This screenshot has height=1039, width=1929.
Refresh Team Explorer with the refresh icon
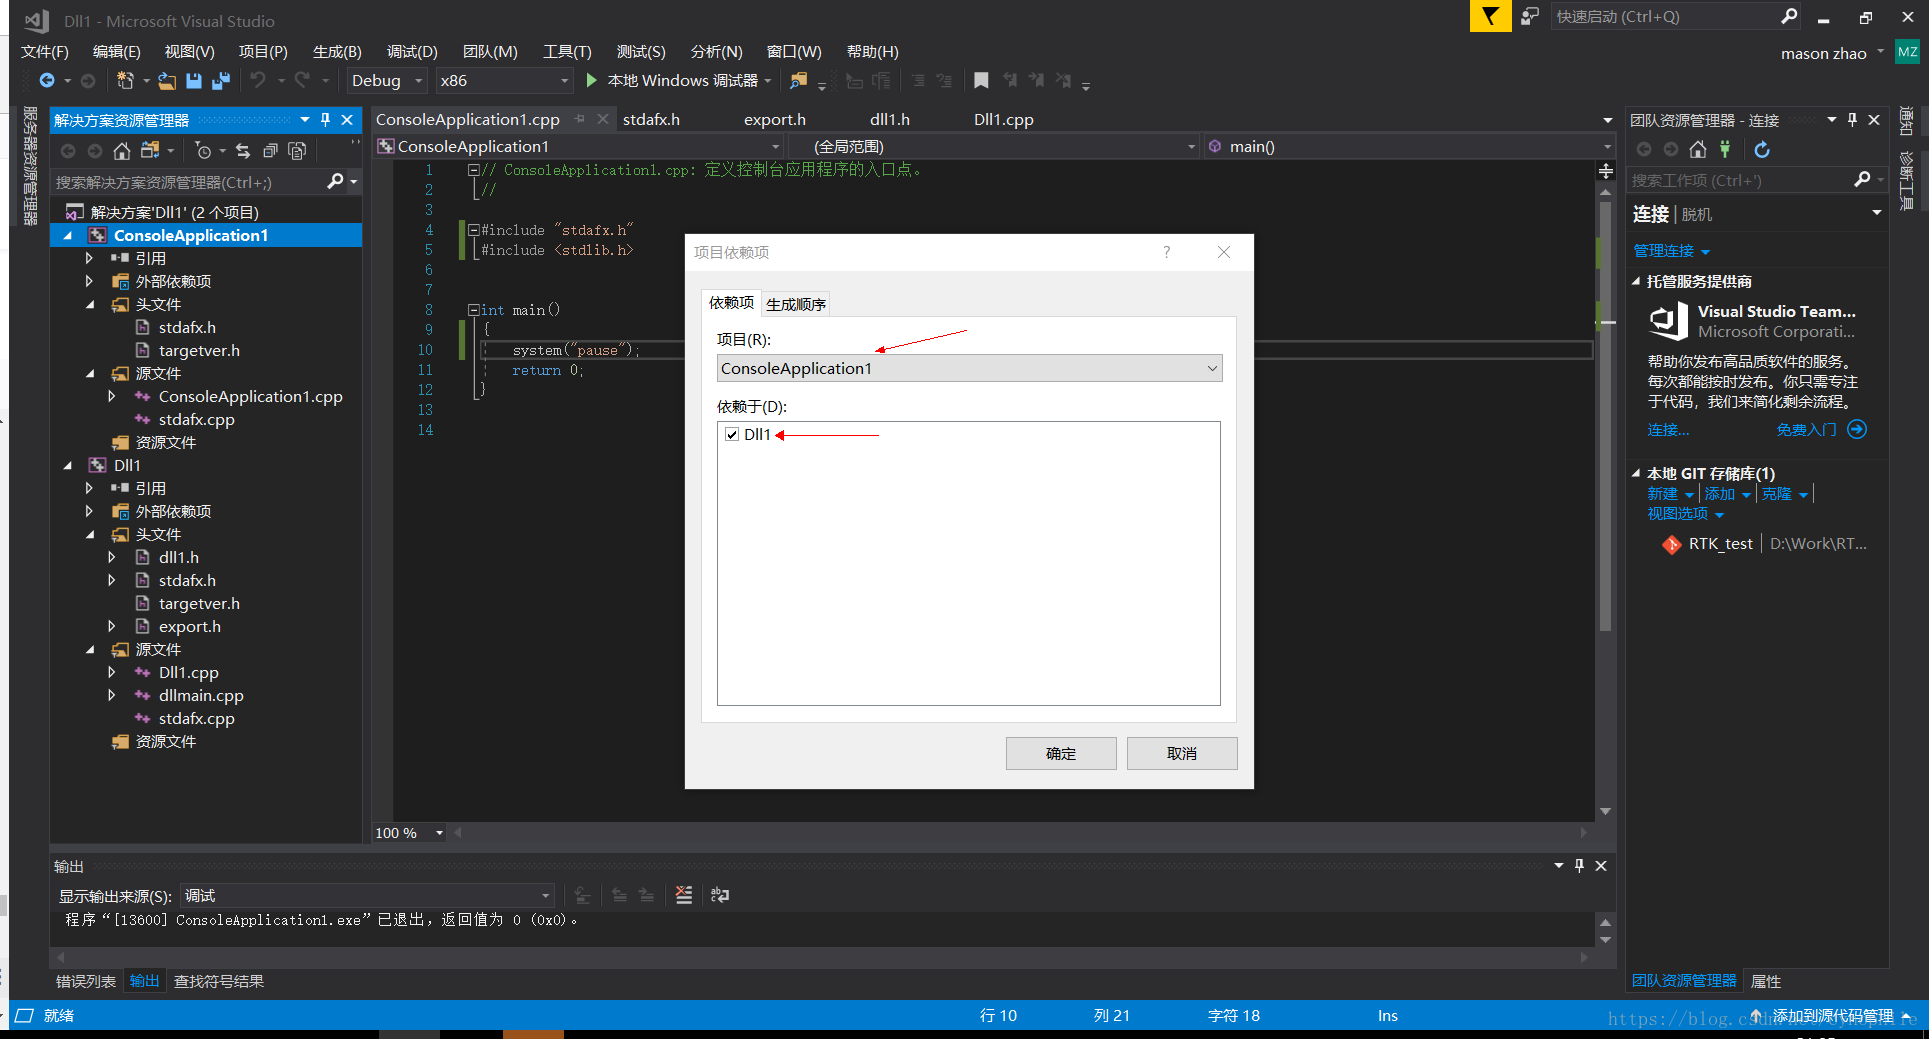(x=1762, y=149)
